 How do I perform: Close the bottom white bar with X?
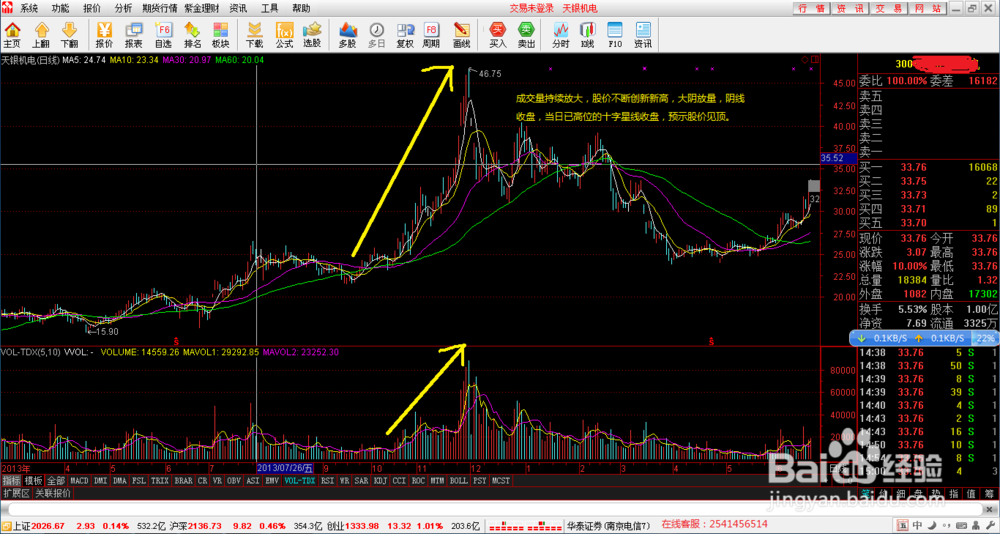(x=989, y=510)
